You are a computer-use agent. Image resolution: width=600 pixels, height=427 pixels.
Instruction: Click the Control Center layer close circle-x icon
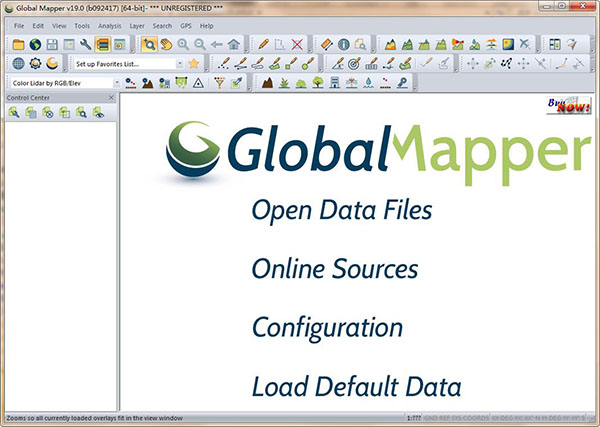coord(48,112)
